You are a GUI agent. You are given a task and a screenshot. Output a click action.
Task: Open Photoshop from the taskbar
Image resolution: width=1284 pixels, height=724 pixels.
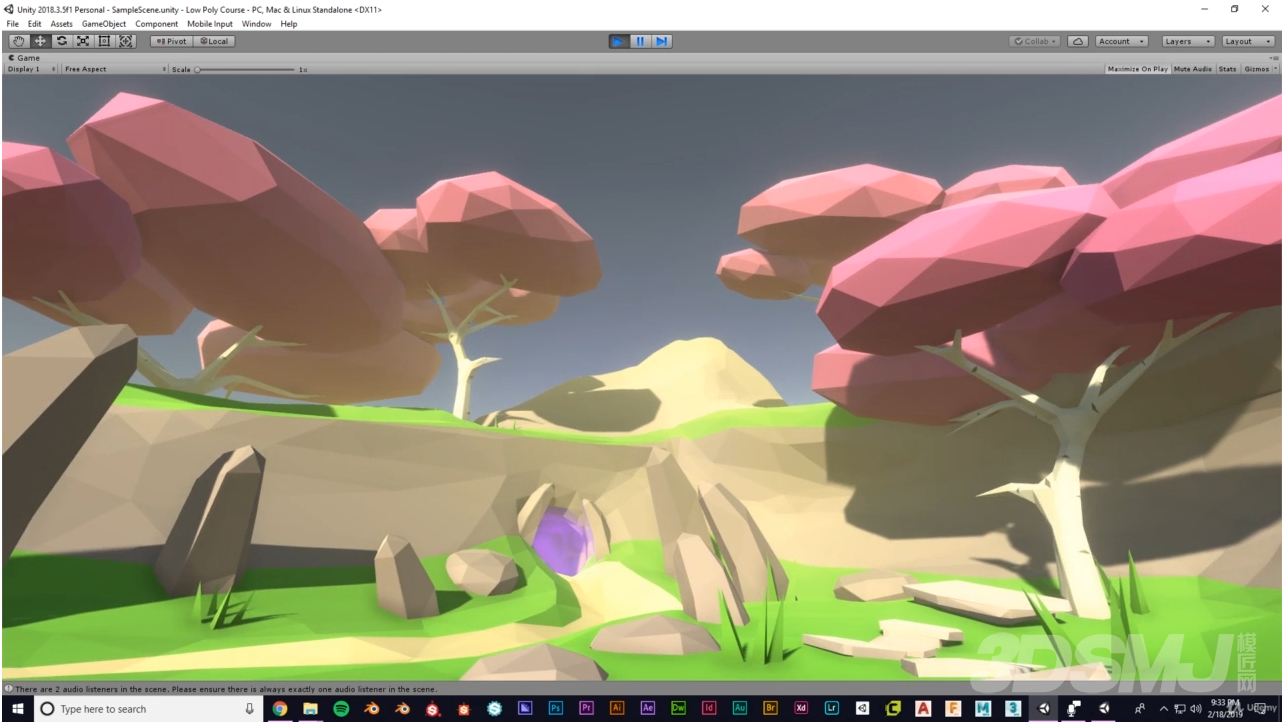point(556,708)
